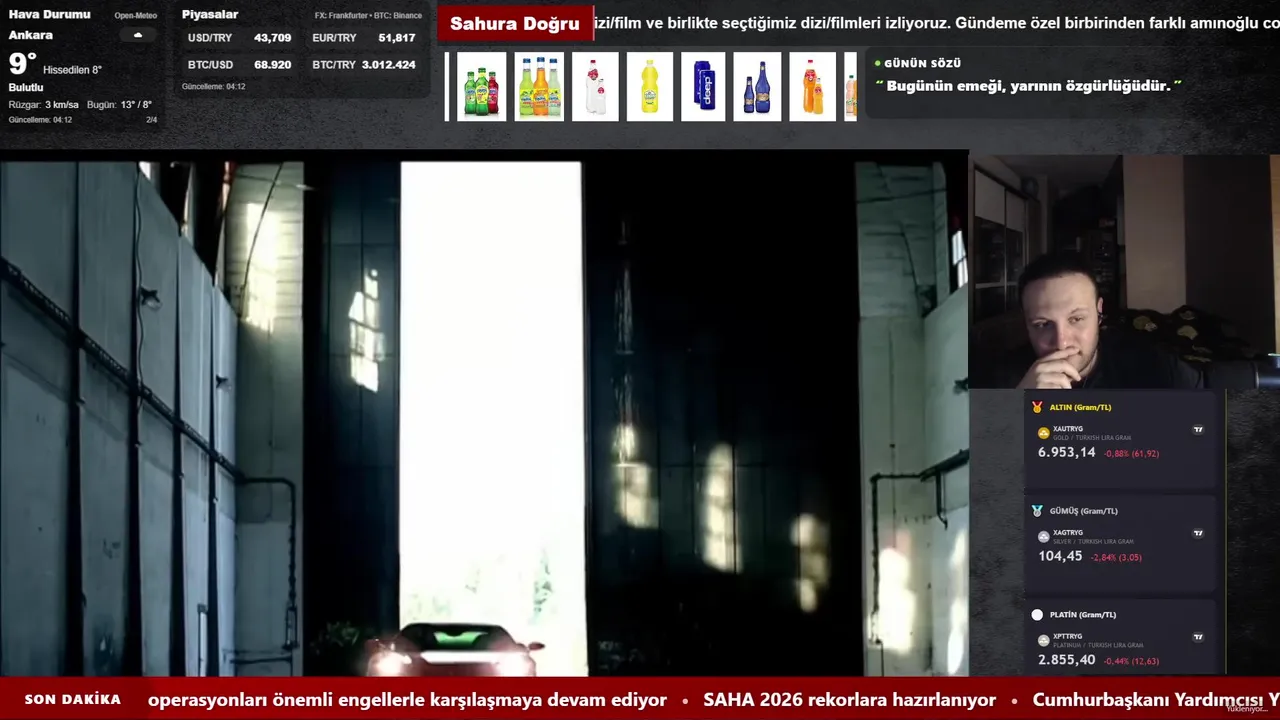Select the clear bottle with red cap thumbnail
1280x720 pixels.
click(x=595, y=87)
